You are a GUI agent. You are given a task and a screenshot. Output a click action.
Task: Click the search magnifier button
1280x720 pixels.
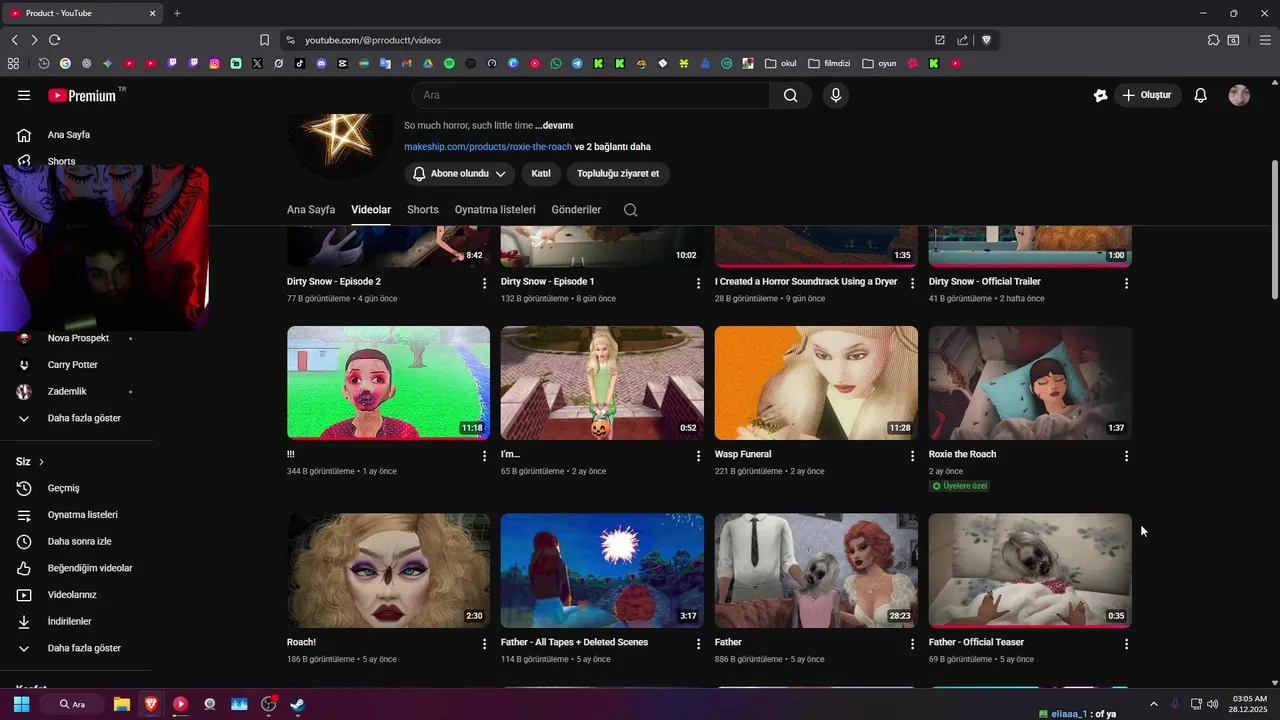tap(790, 95)
